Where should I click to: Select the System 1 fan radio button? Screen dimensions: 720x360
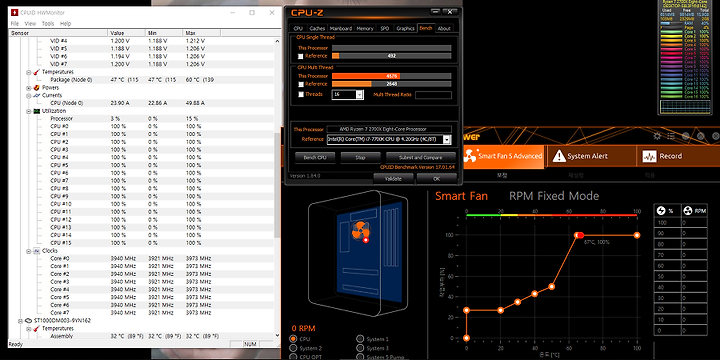tap(360, 339)
